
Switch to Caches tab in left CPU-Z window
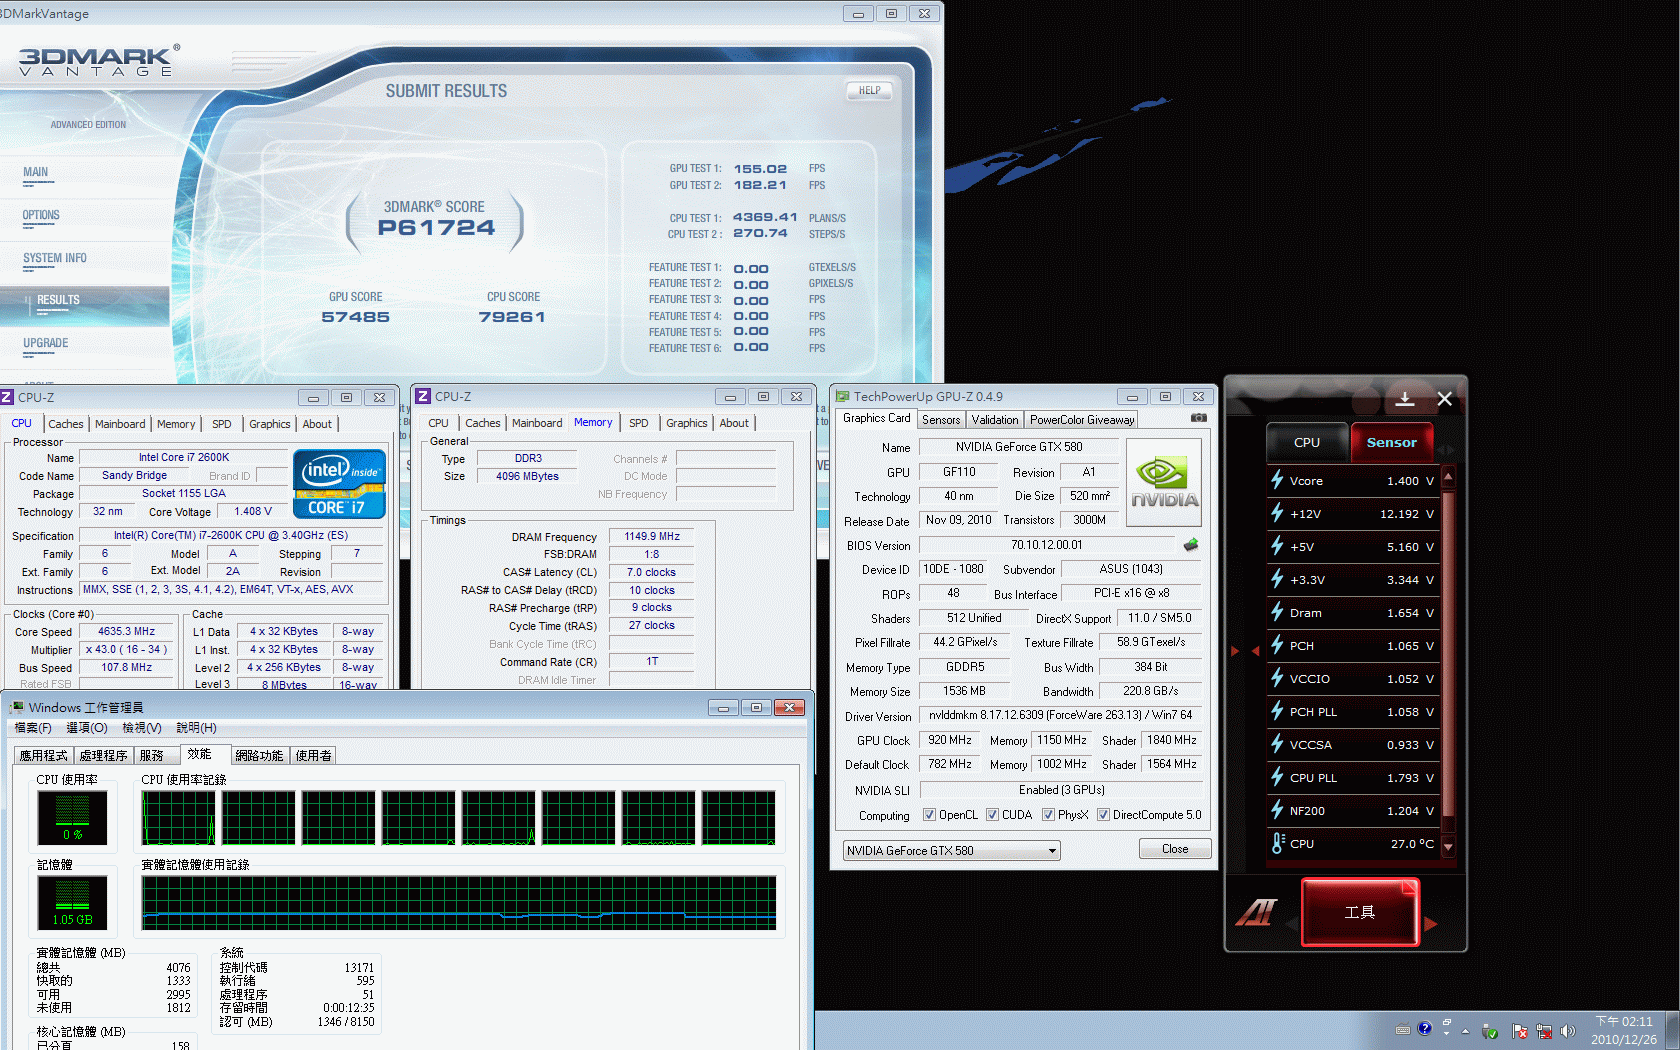click(x=66, y=424)
